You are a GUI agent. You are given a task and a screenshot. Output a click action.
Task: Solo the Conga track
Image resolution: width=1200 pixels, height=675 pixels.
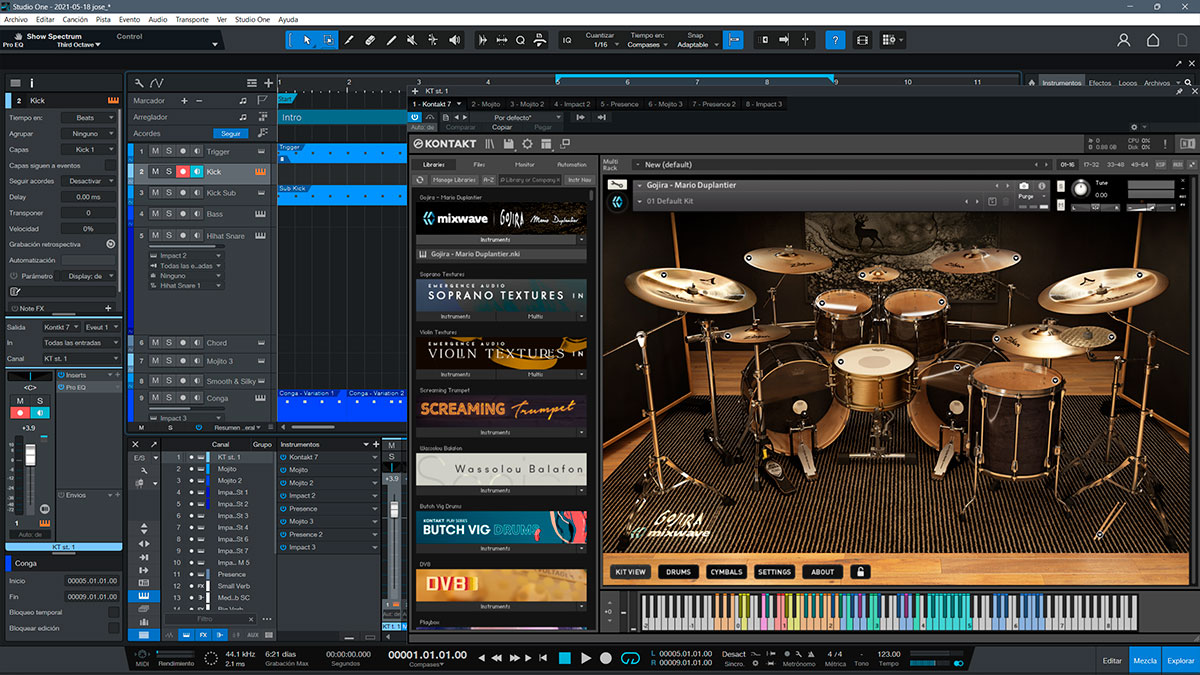tap(169, 399)
